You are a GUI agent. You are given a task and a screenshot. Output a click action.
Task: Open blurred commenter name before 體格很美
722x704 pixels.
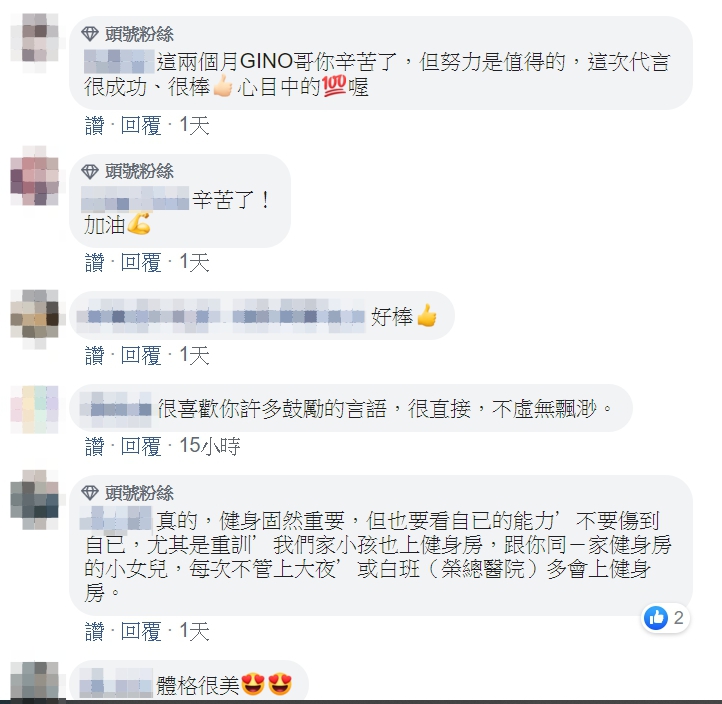tap(116, 683)
